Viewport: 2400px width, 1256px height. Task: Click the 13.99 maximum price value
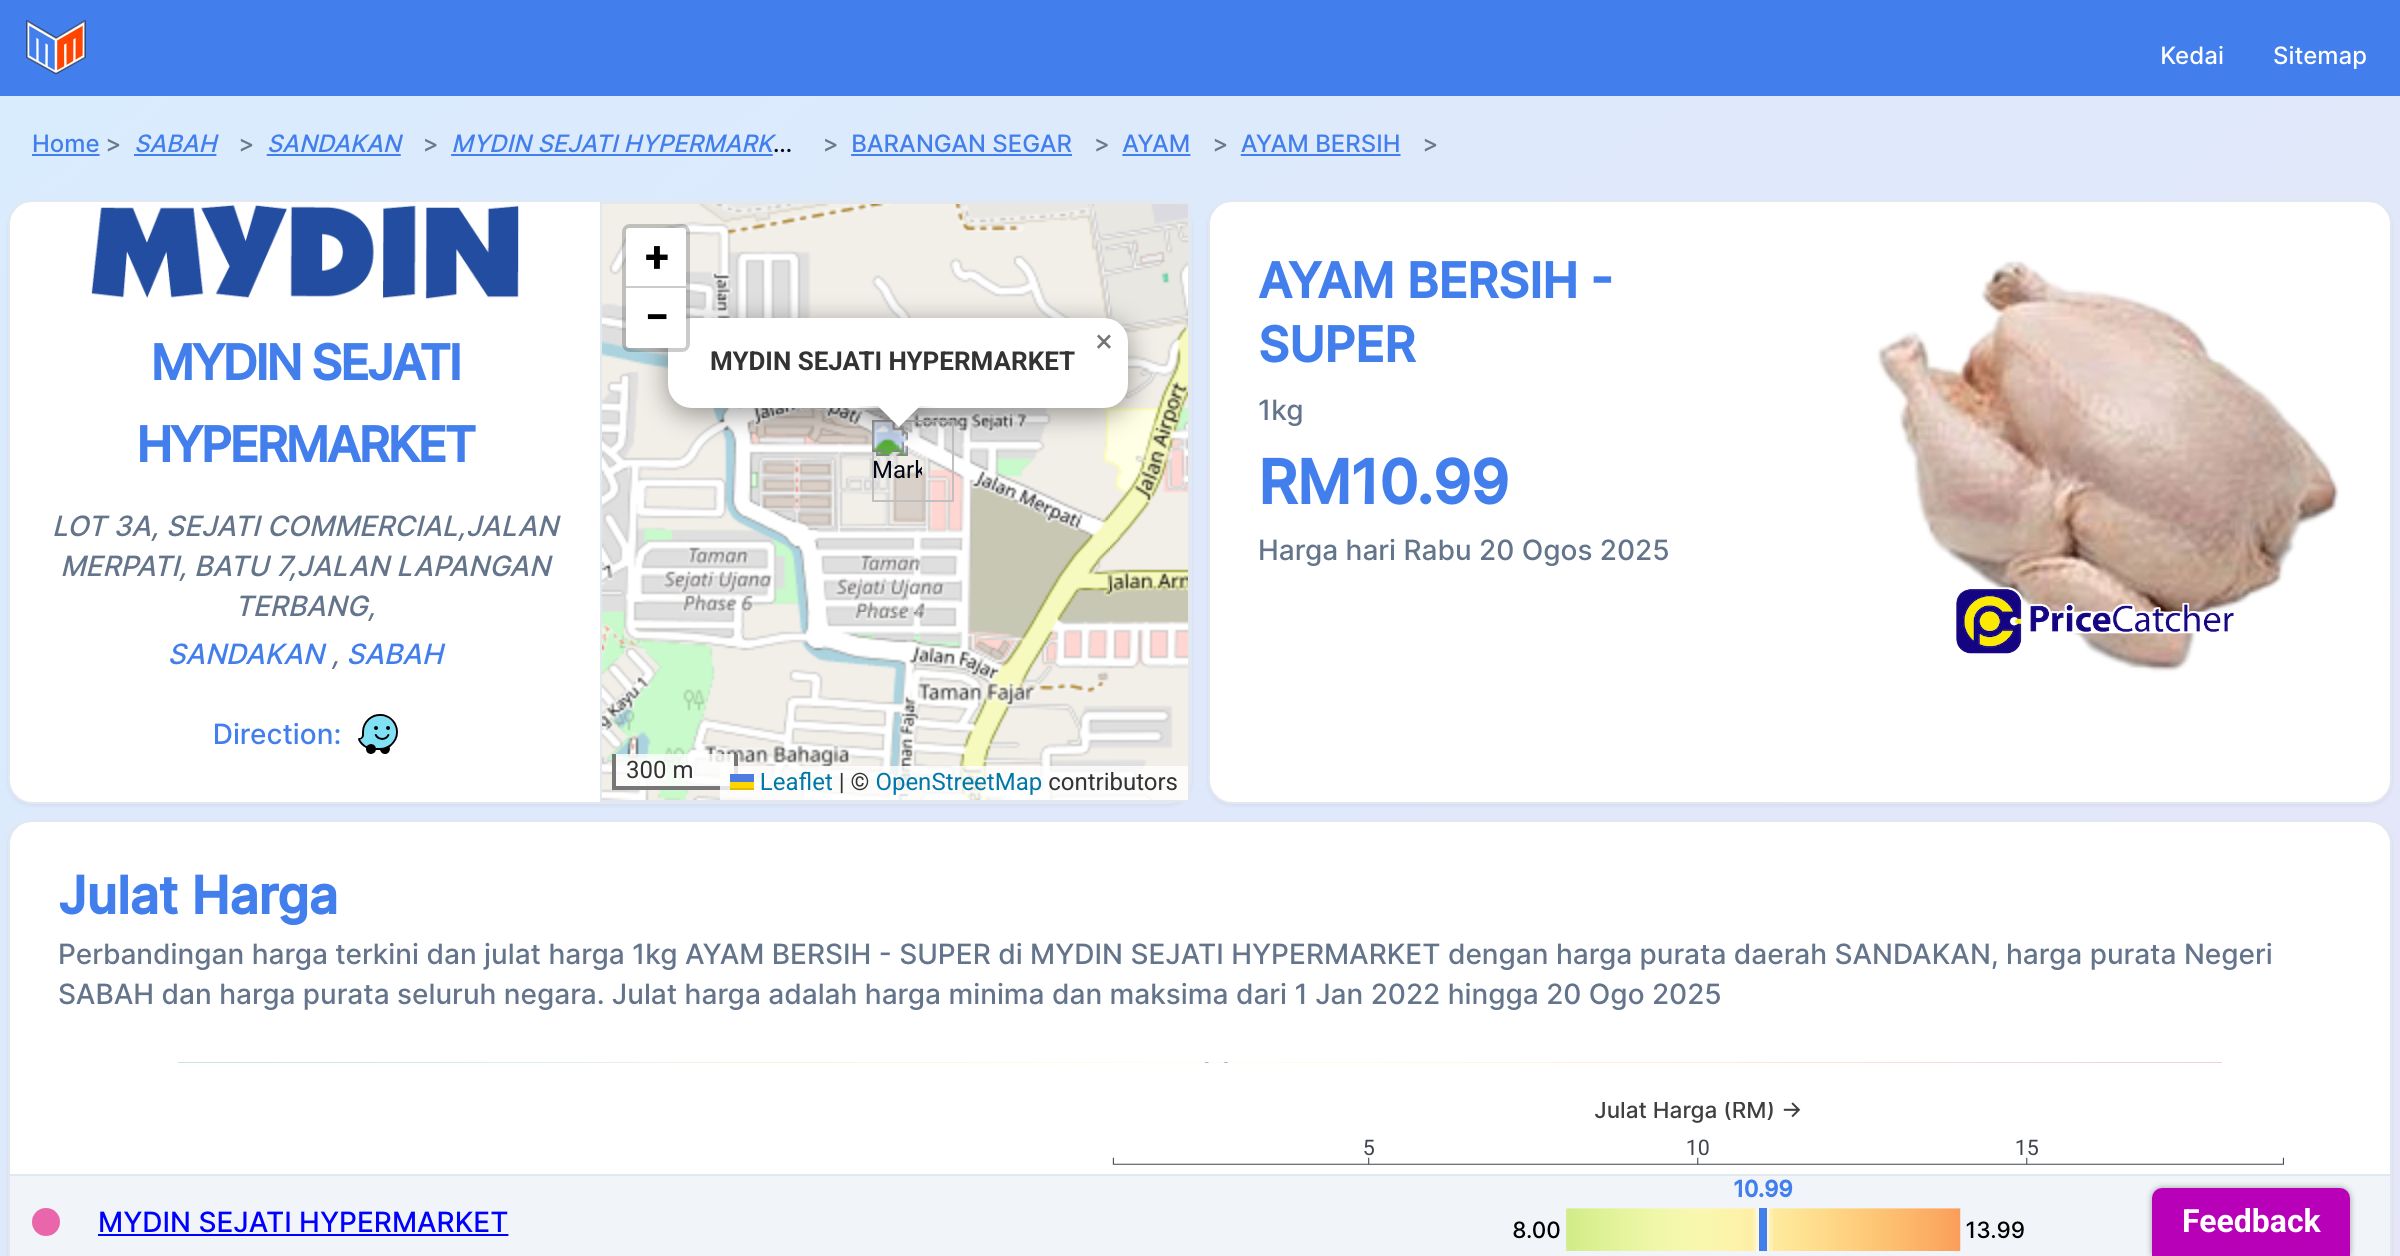click(x=1994, y=1230)
